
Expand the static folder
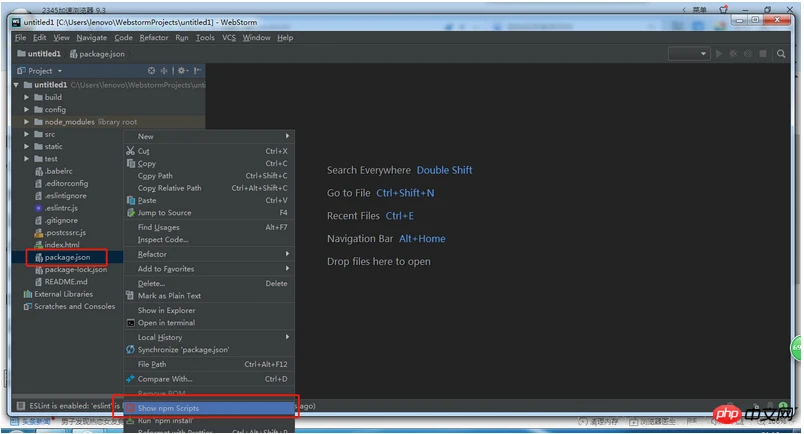click(26, 146)
